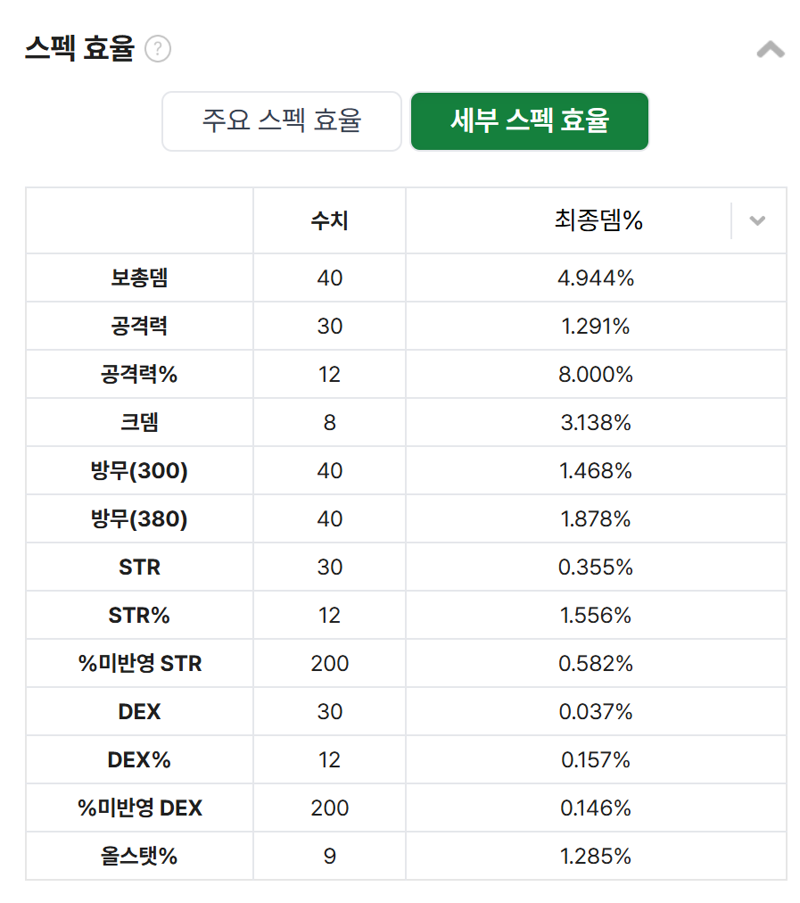
Task: Click the 스펙 효율 section title
Action: point(79,48)
